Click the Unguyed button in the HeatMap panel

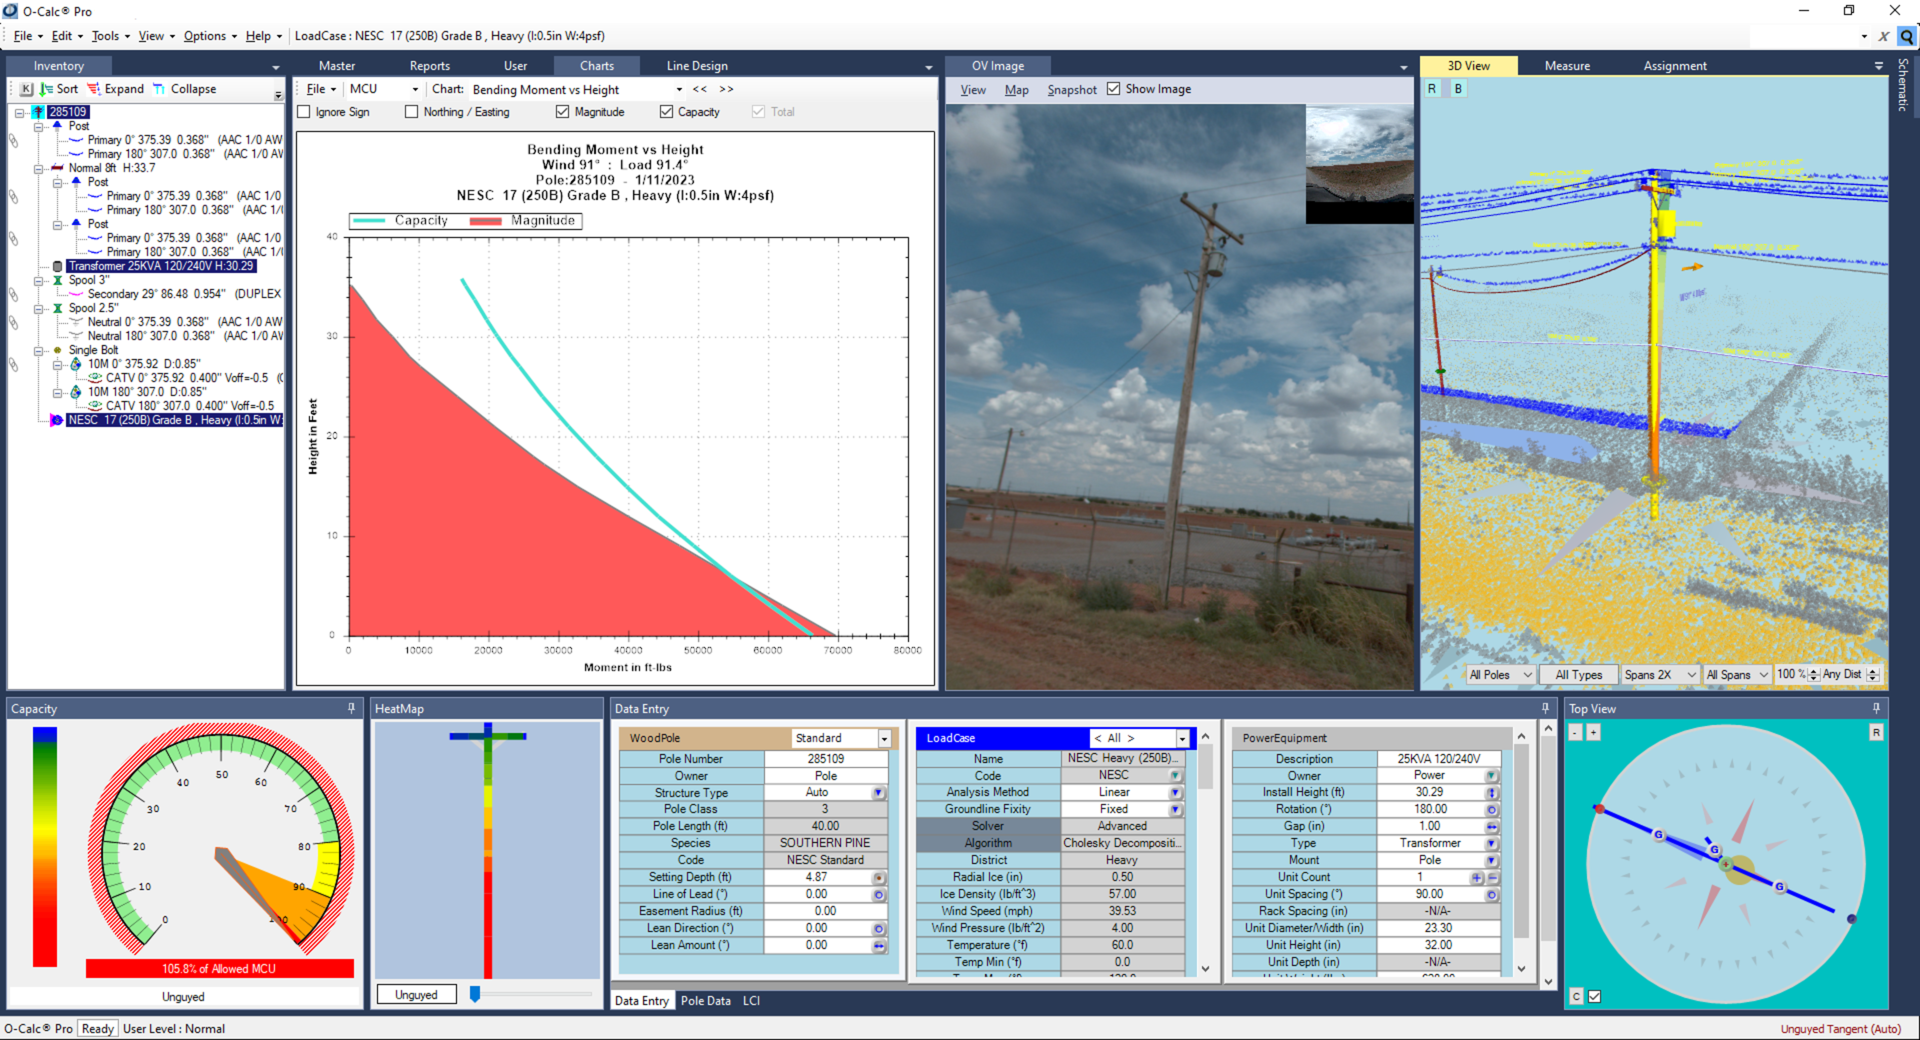416,994
